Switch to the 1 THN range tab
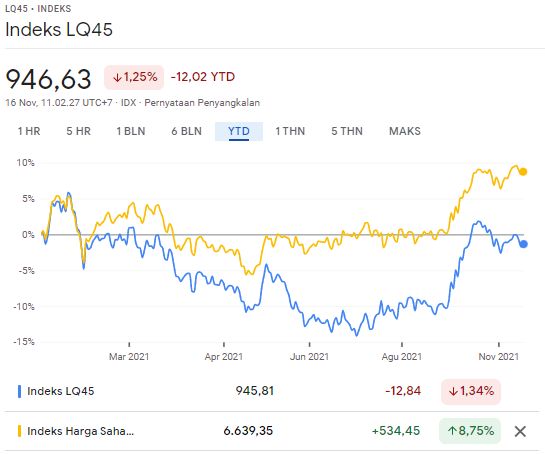The width and height of the screenshot is (545, 454). 290,131
